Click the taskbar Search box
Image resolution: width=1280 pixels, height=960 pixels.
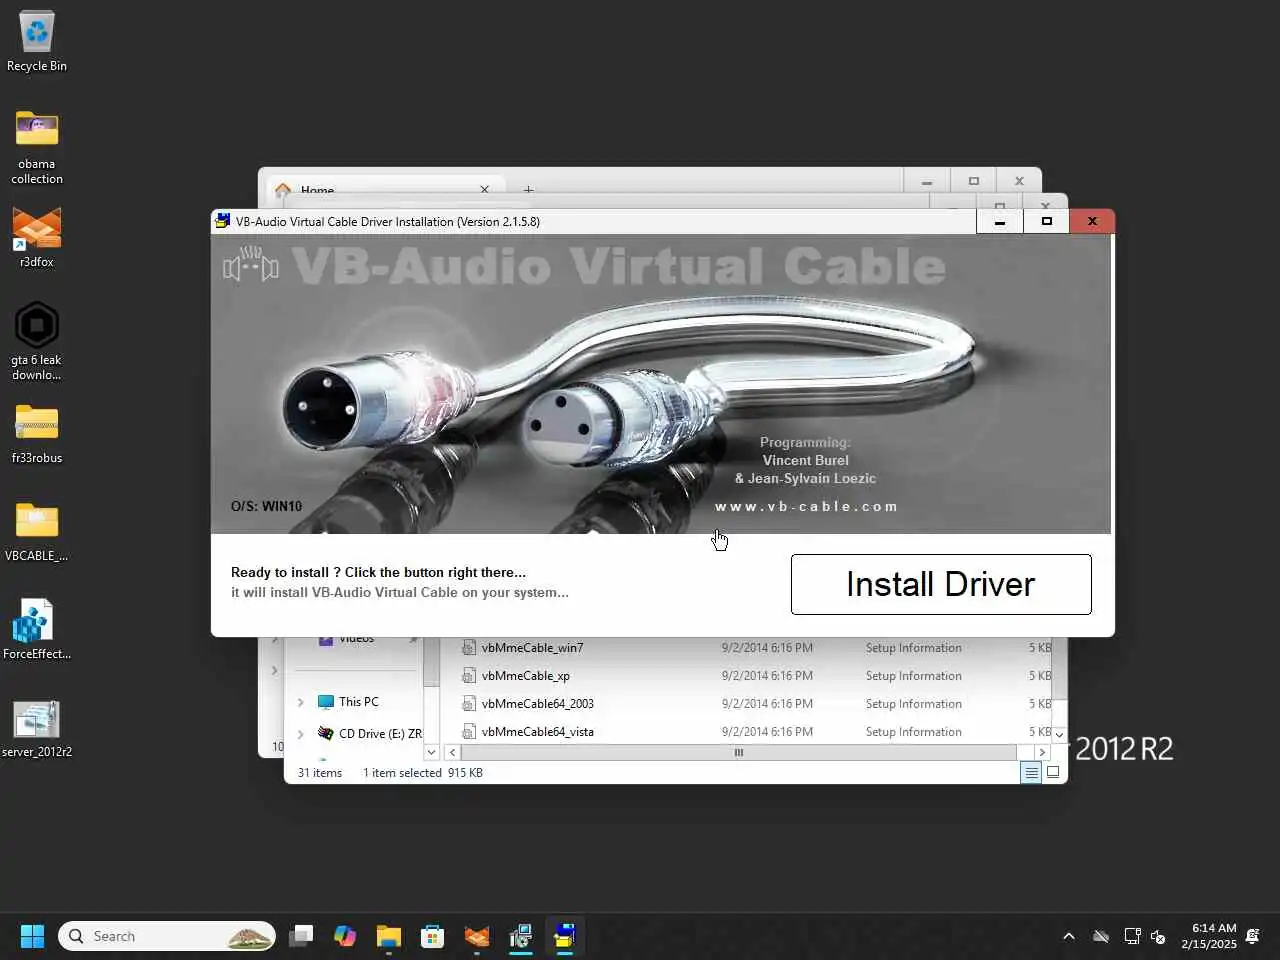pos(167,936)
